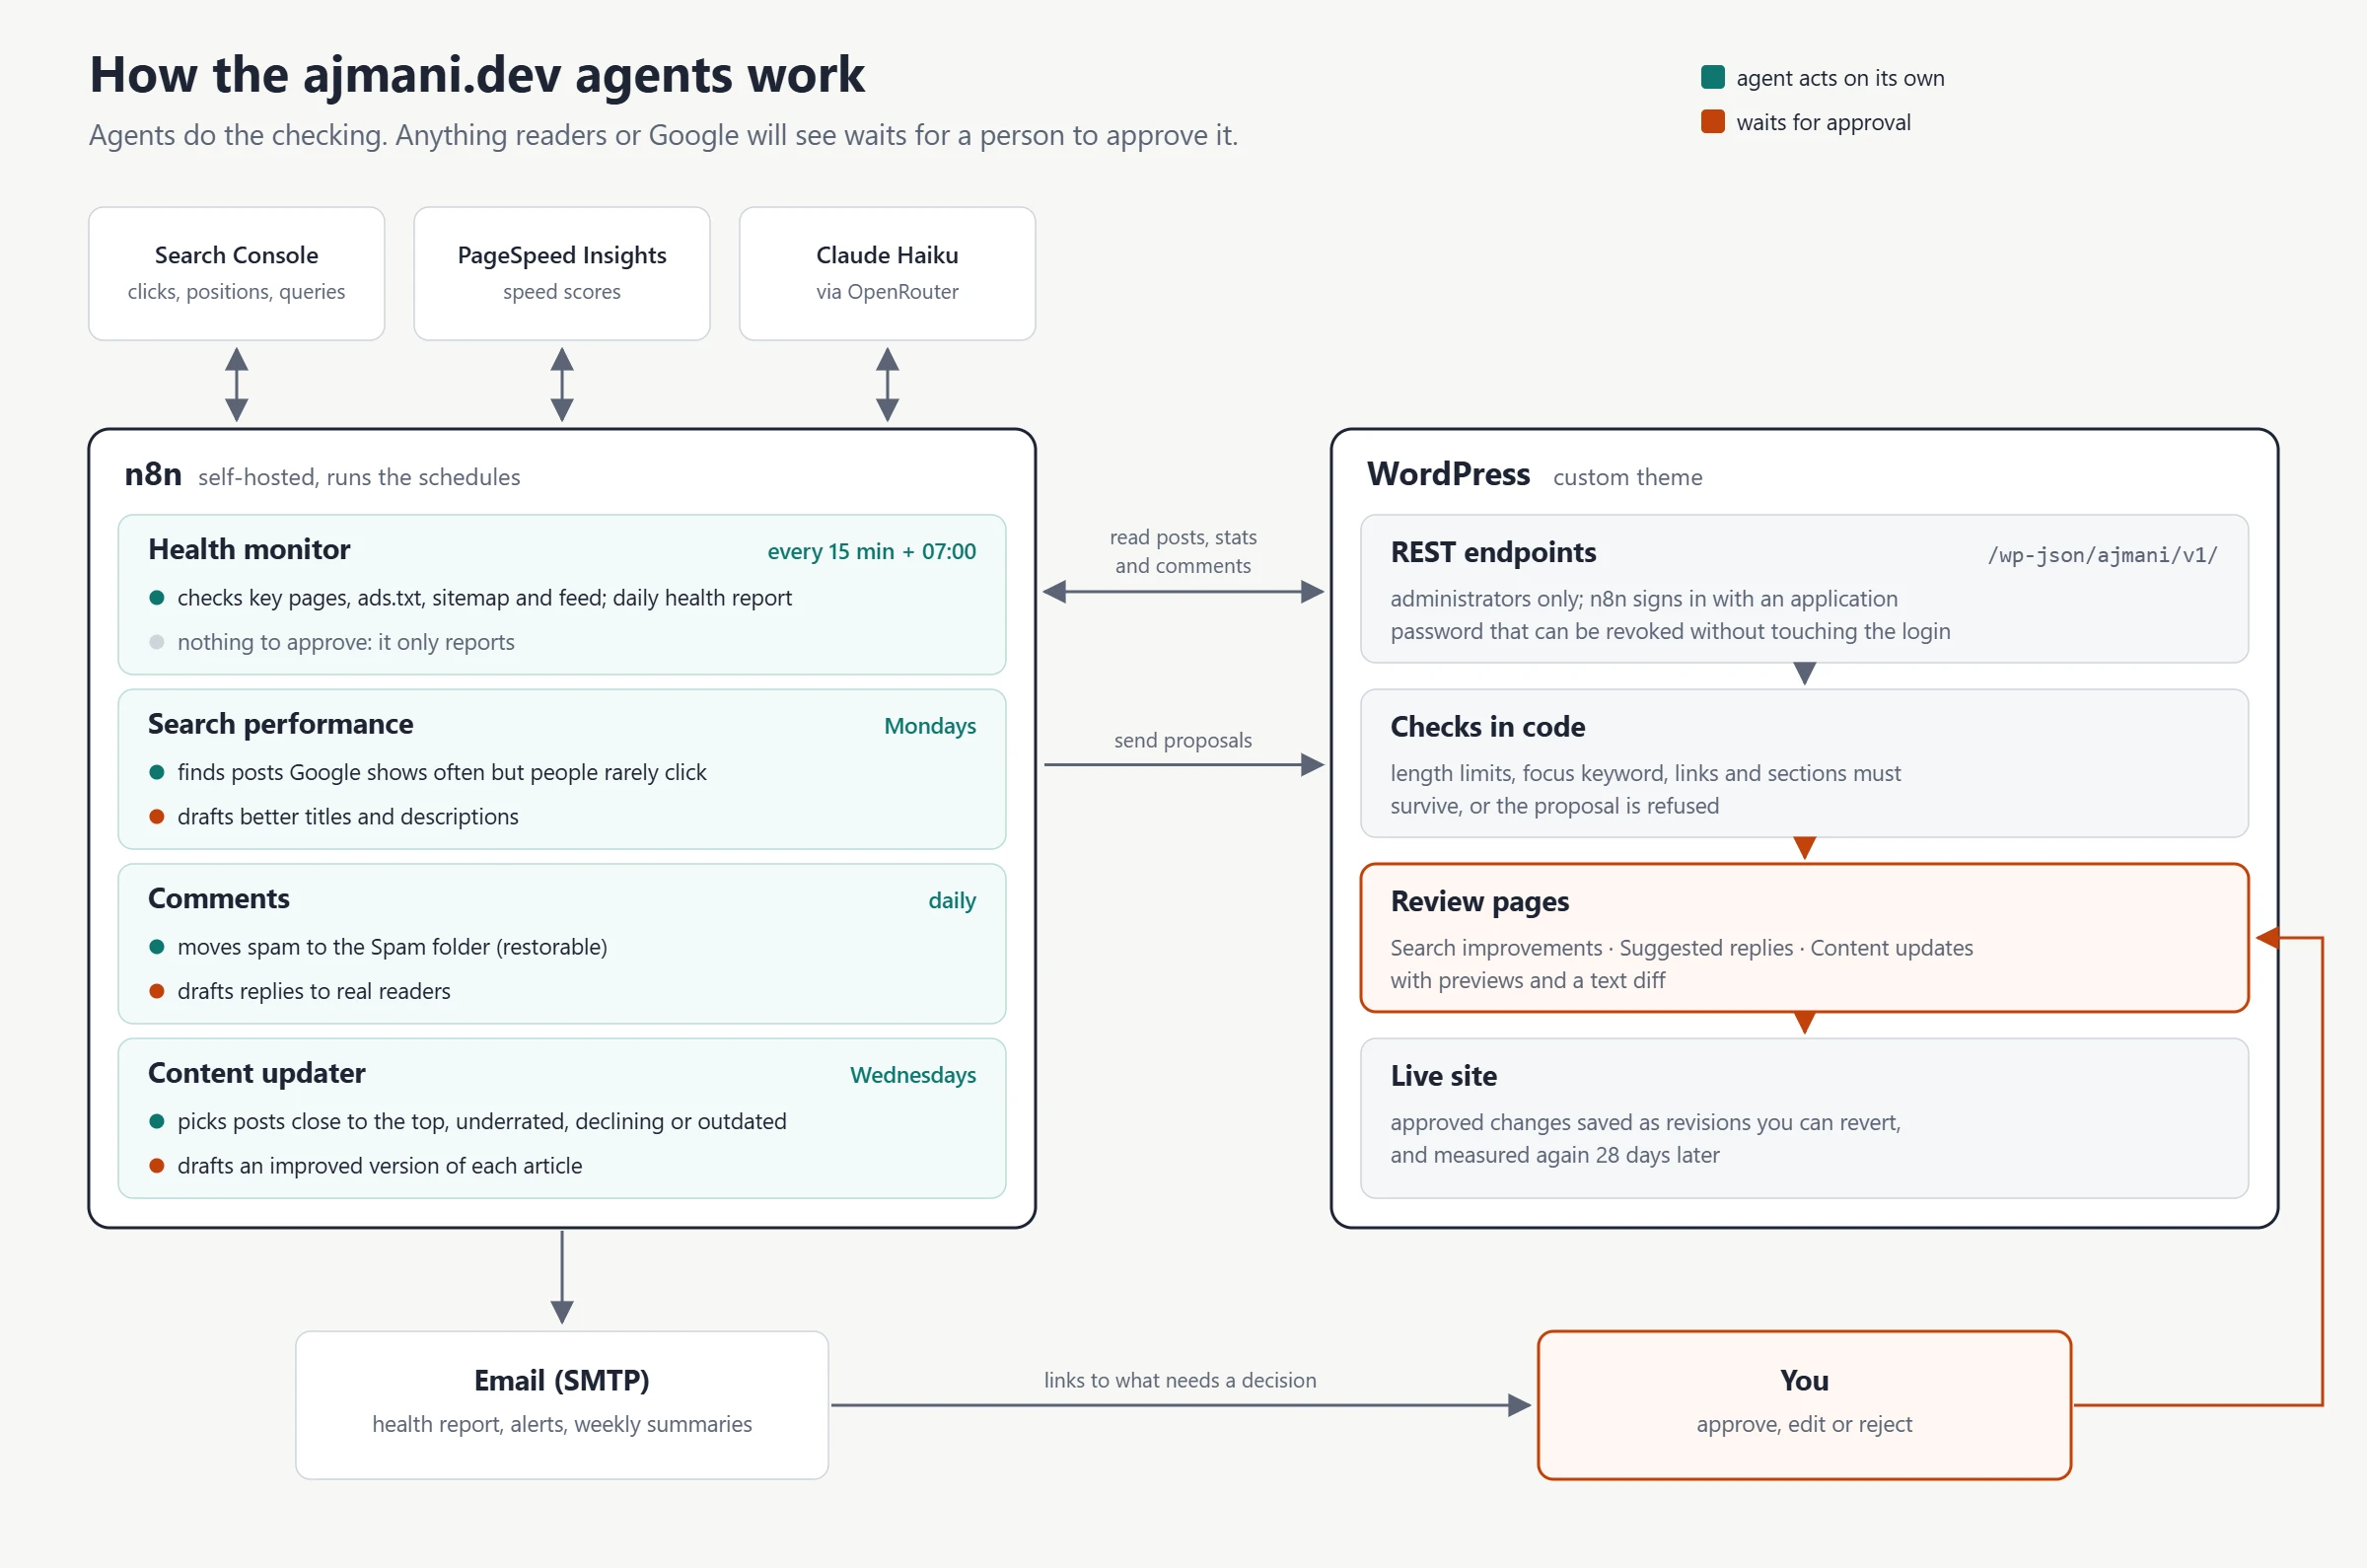Click the '/wp-json/ajmani/v1/' path
The image size is (2367, 1568).
(x=2102, y=554)
